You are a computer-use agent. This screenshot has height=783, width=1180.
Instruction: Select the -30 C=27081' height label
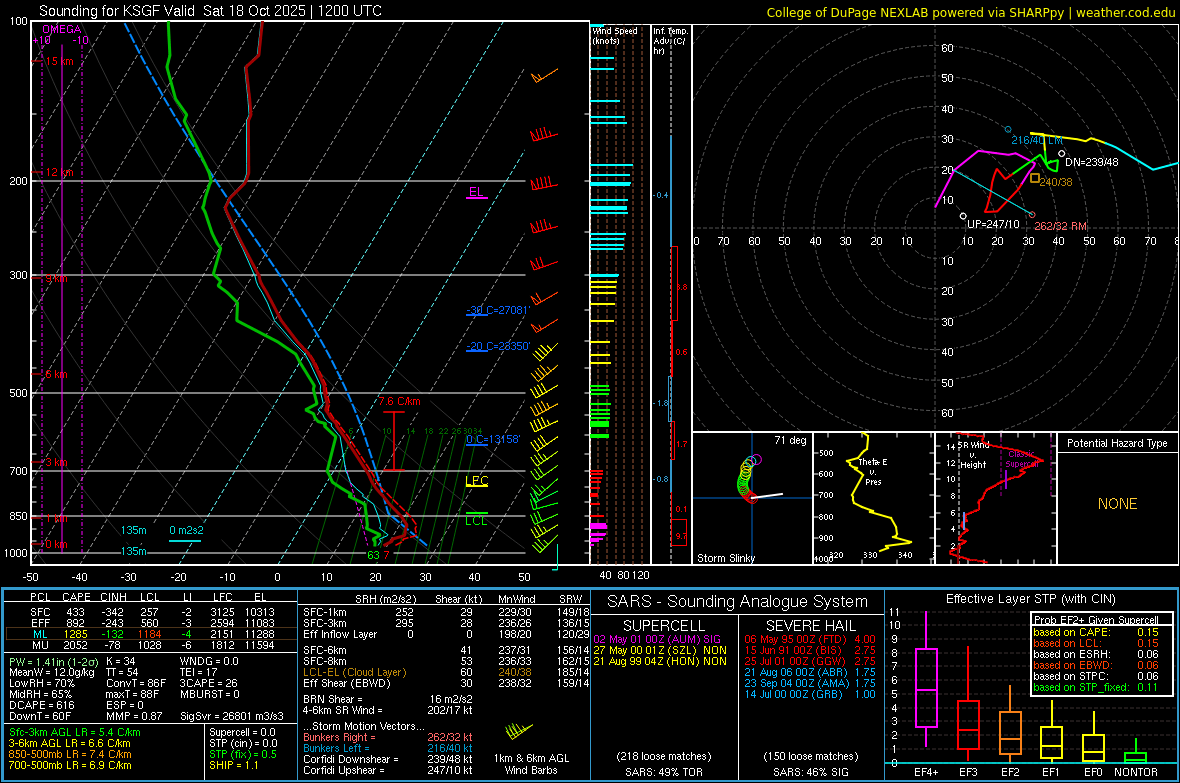(498, 310)
